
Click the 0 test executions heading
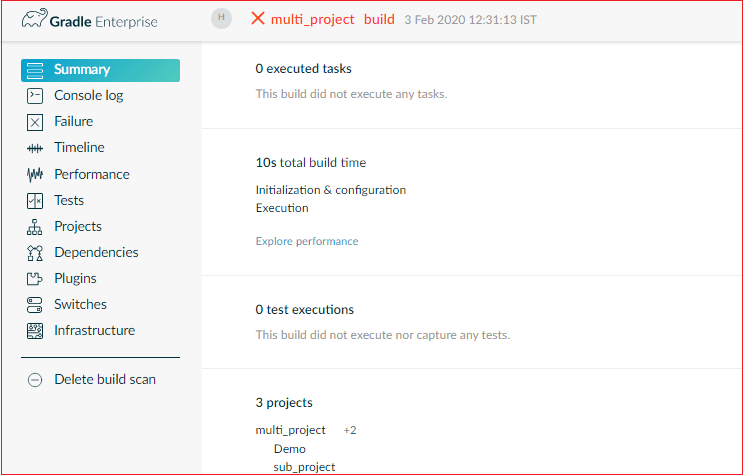[x=305, y=310]
